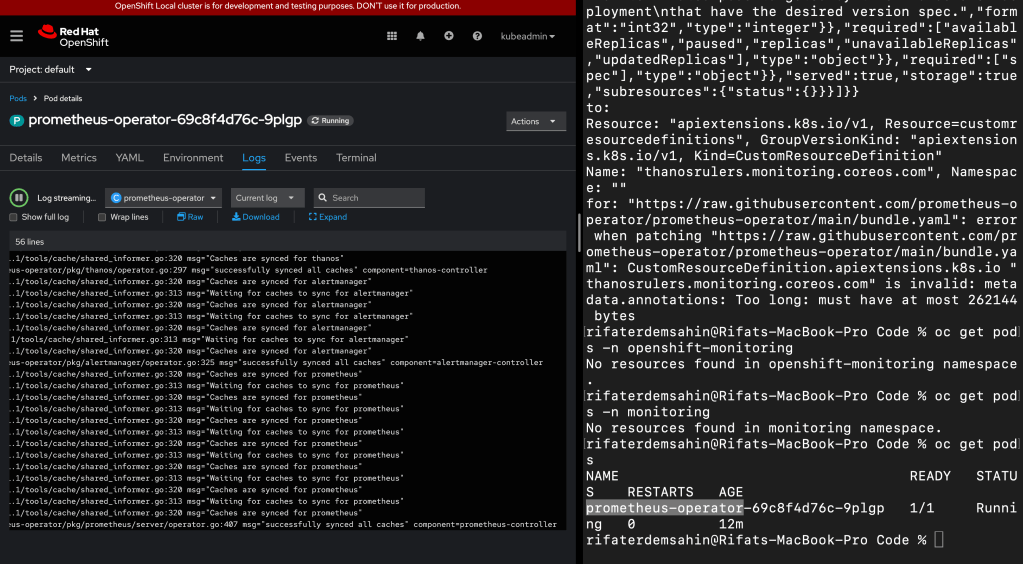Screen dimensions: 1023x564
Task: Click the Pod details breadcrumb text
Action: click(63, 98)
